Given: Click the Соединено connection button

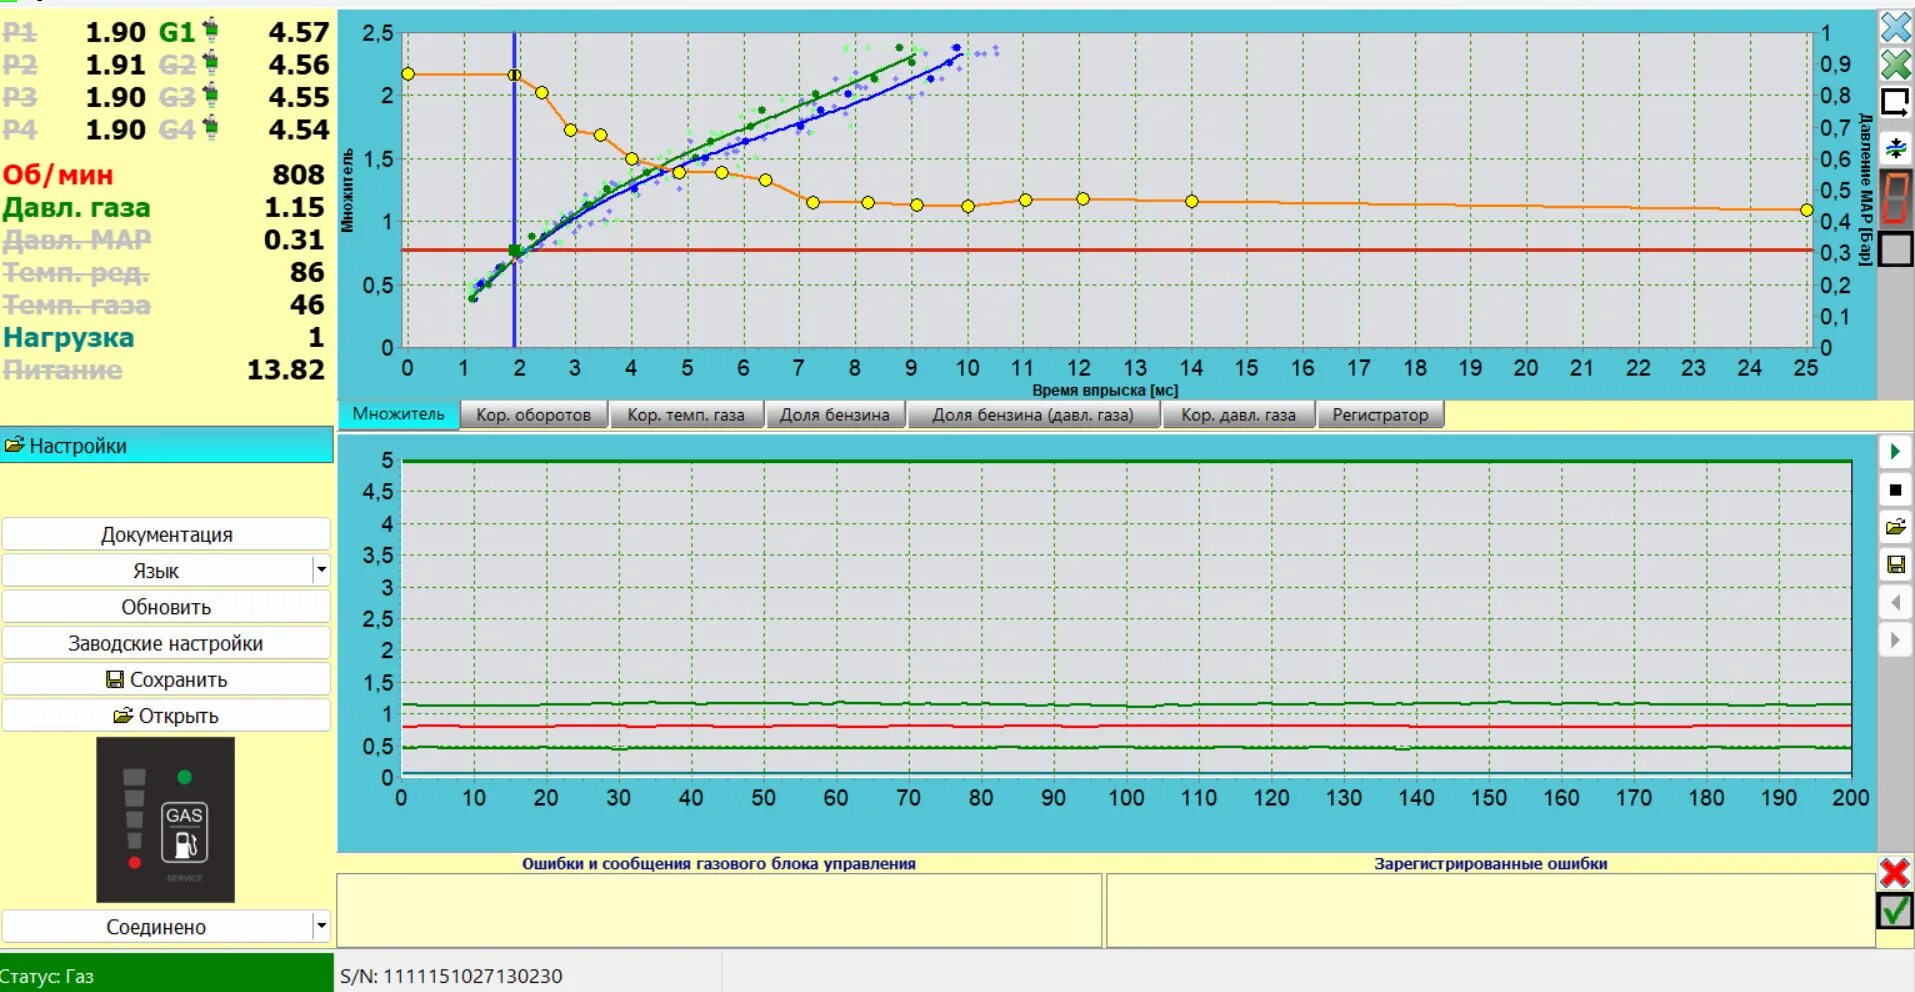Looking at the screenshot, I should click(156, 926).
